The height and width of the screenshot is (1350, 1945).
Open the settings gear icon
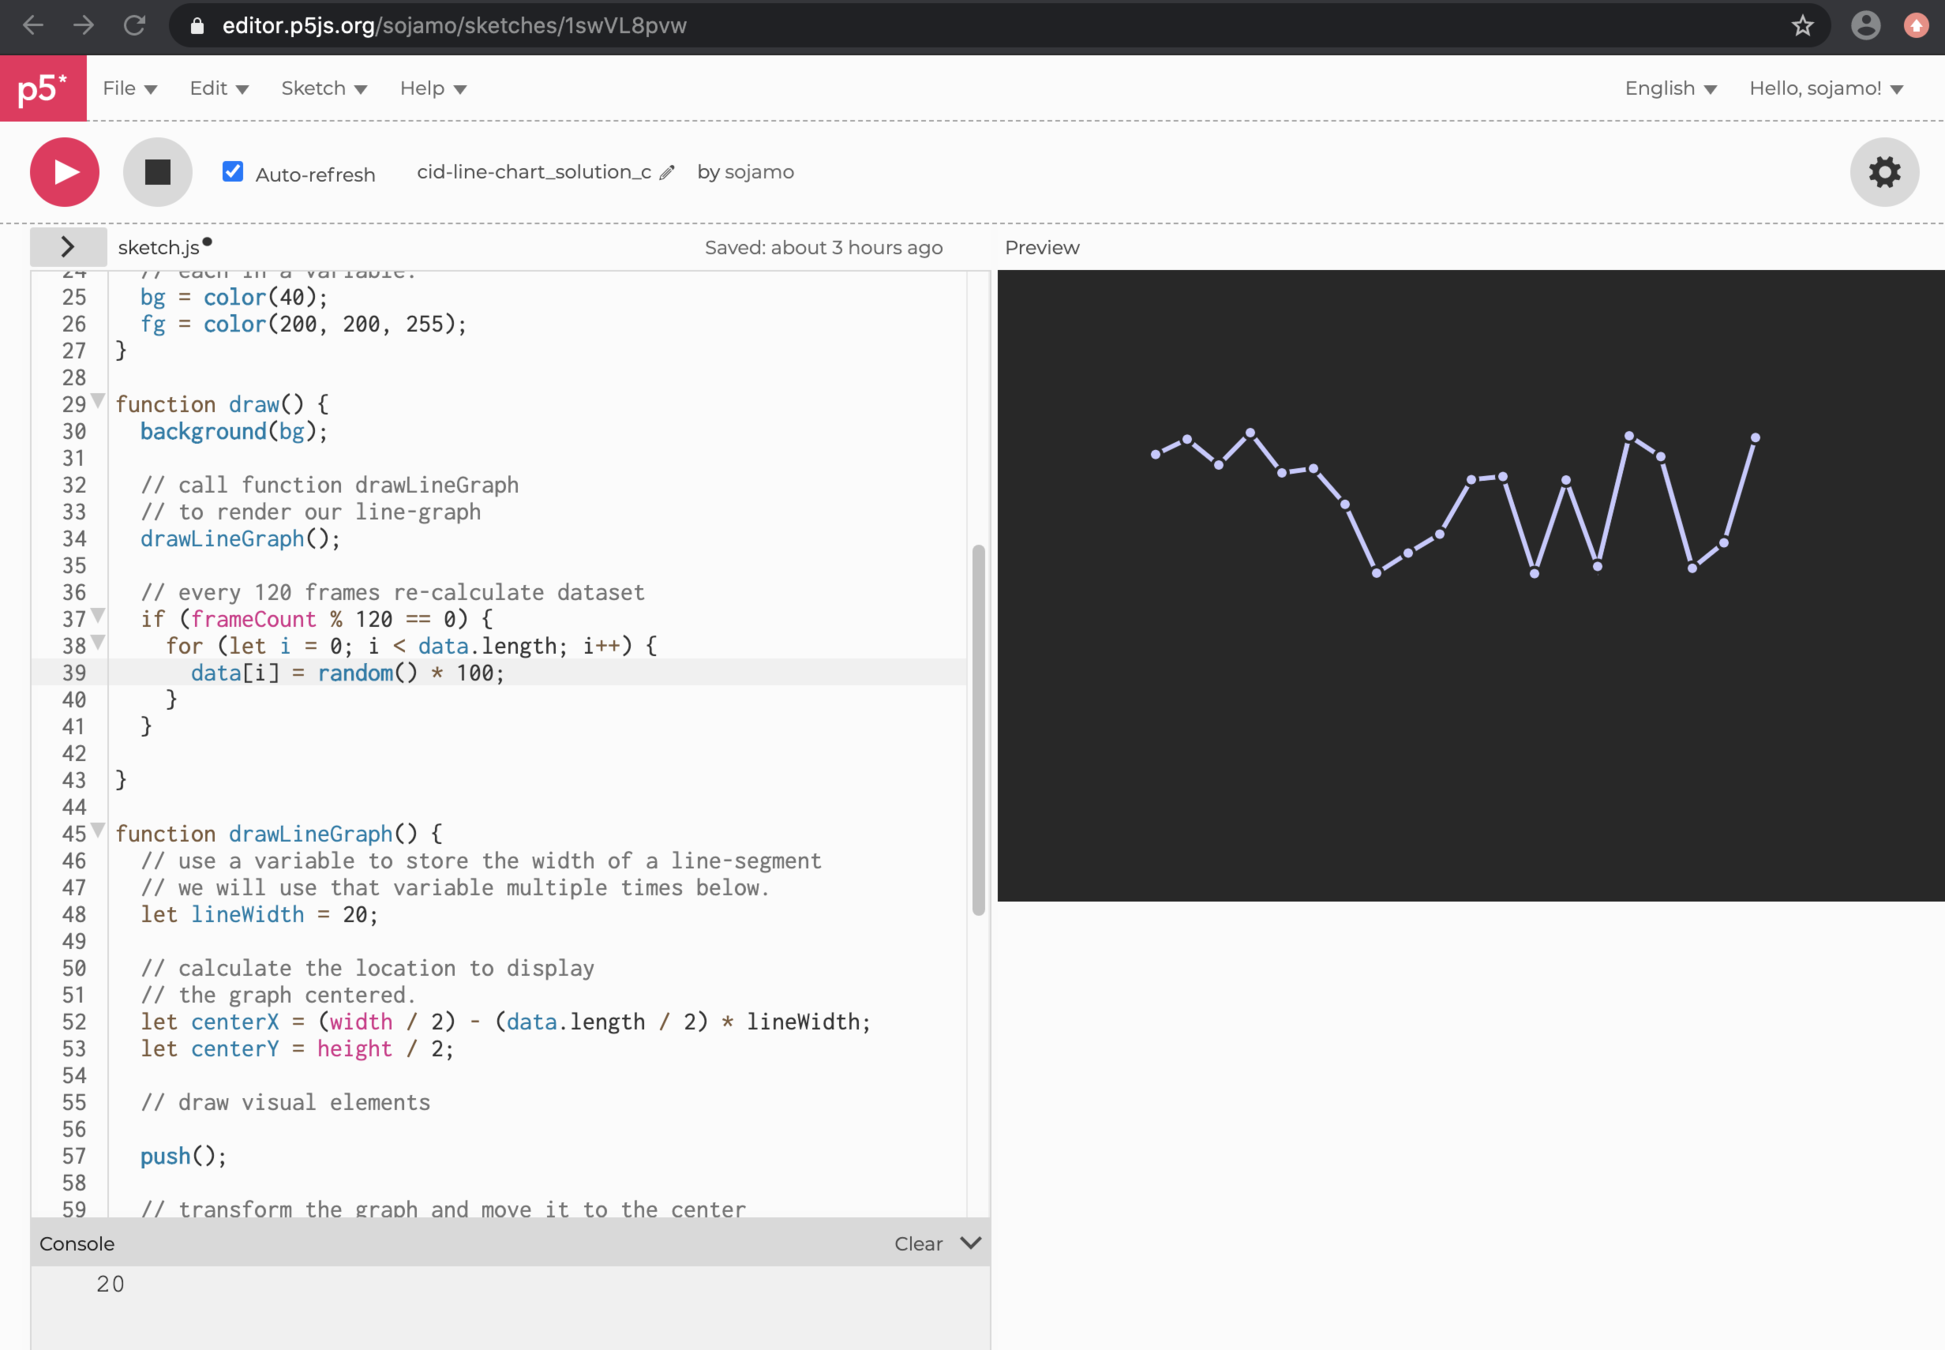[x=1884, y=172]
